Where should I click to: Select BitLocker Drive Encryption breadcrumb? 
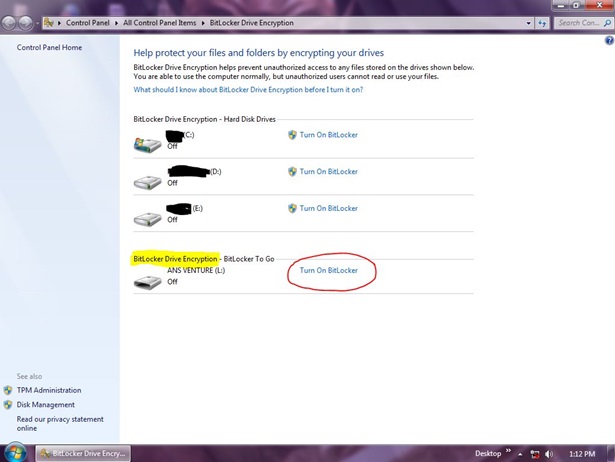(x=251, y=23)
